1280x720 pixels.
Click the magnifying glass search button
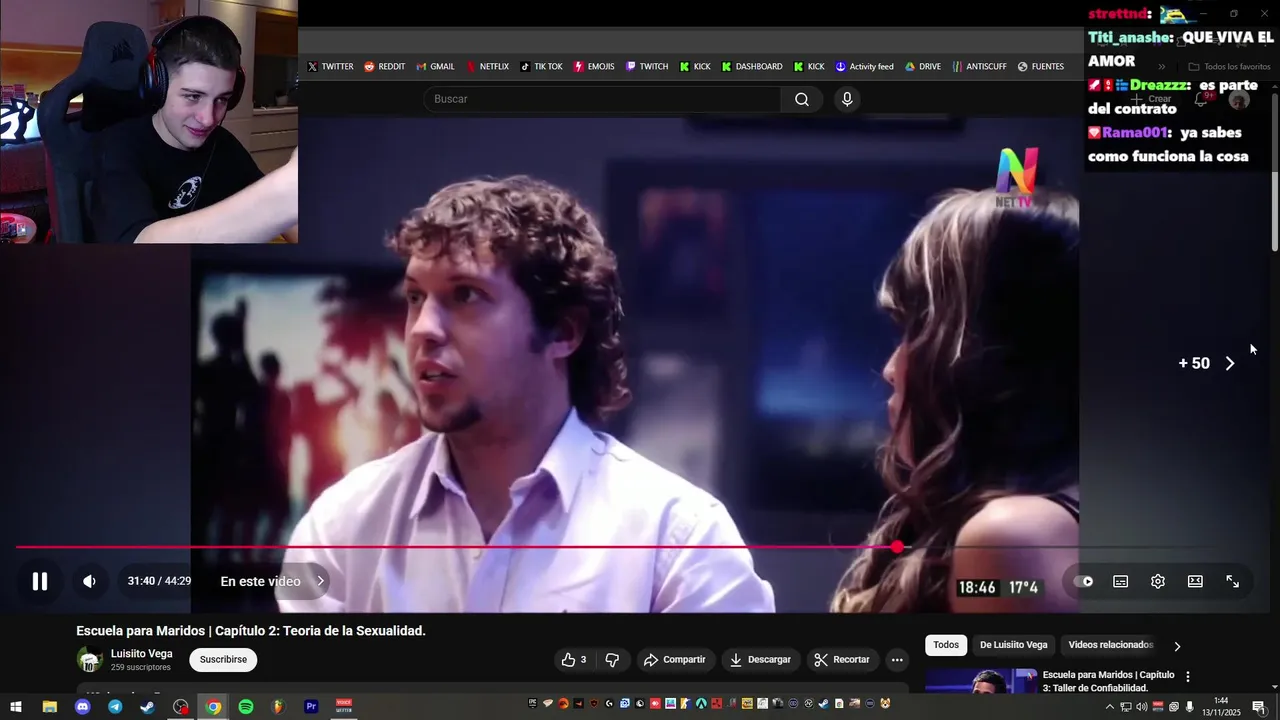pyautogui.click(x=802, y=99)
